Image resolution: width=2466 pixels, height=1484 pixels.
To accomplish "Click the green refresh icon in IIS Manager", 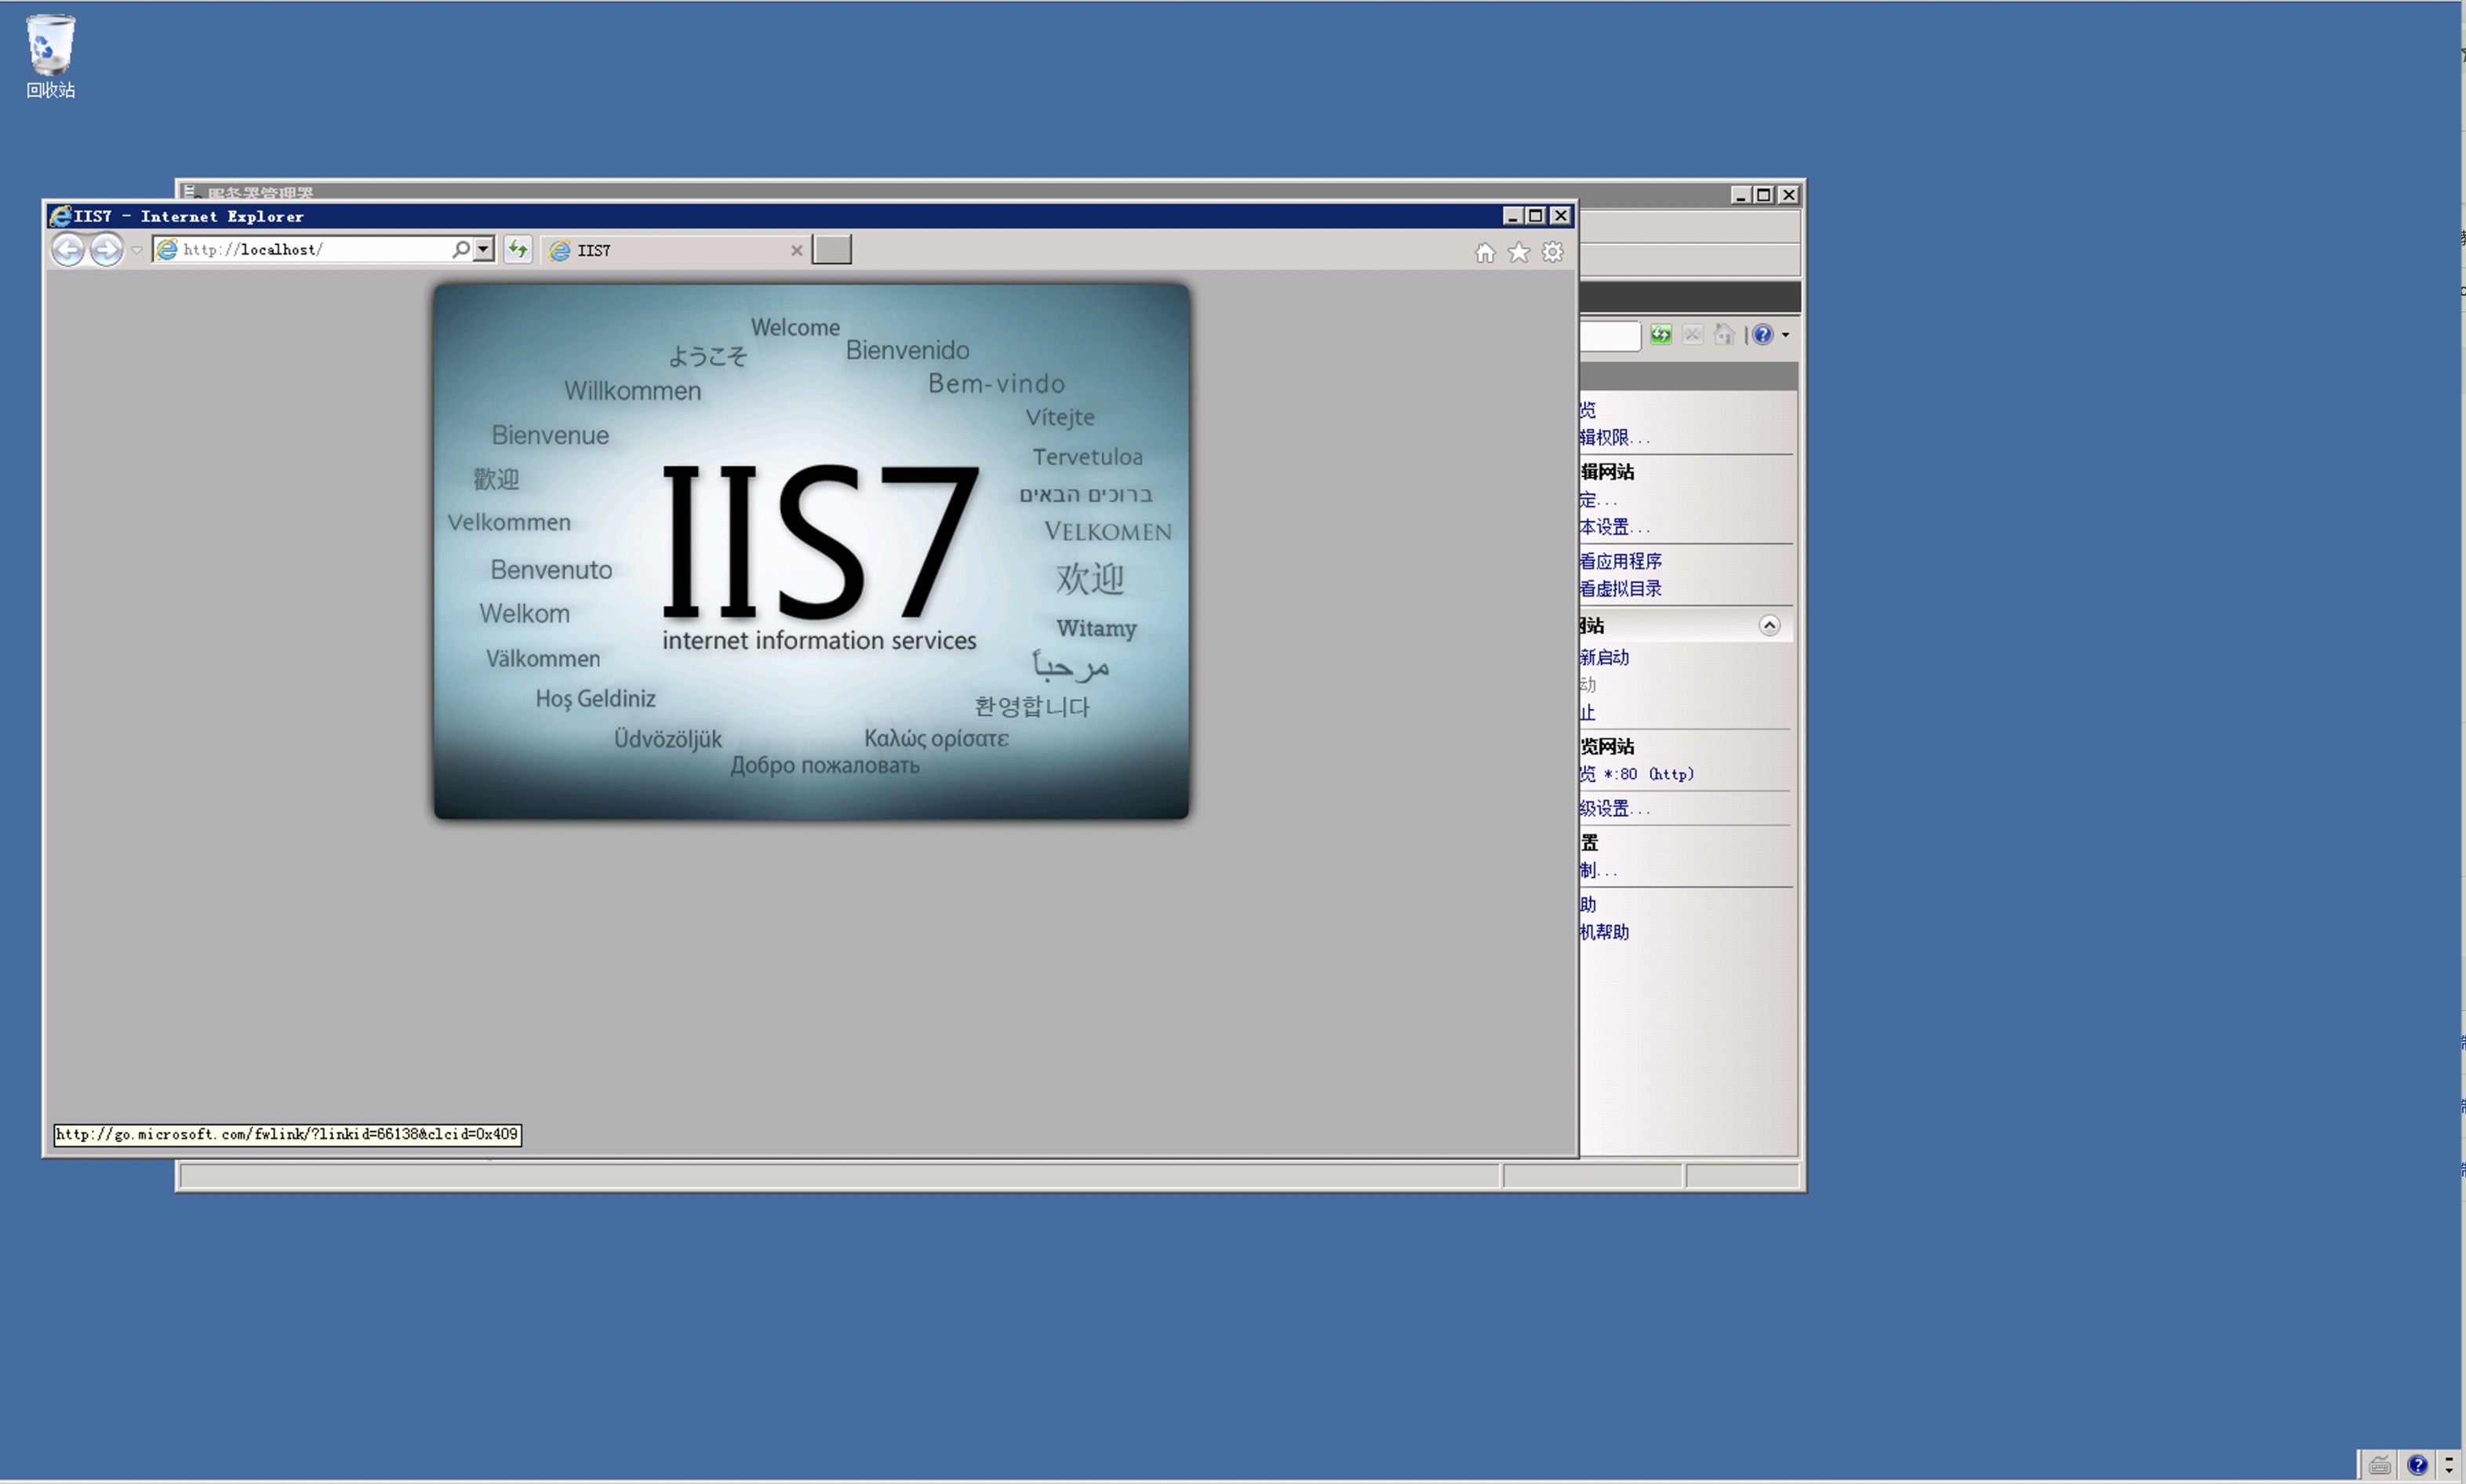I will (1660, 335).
